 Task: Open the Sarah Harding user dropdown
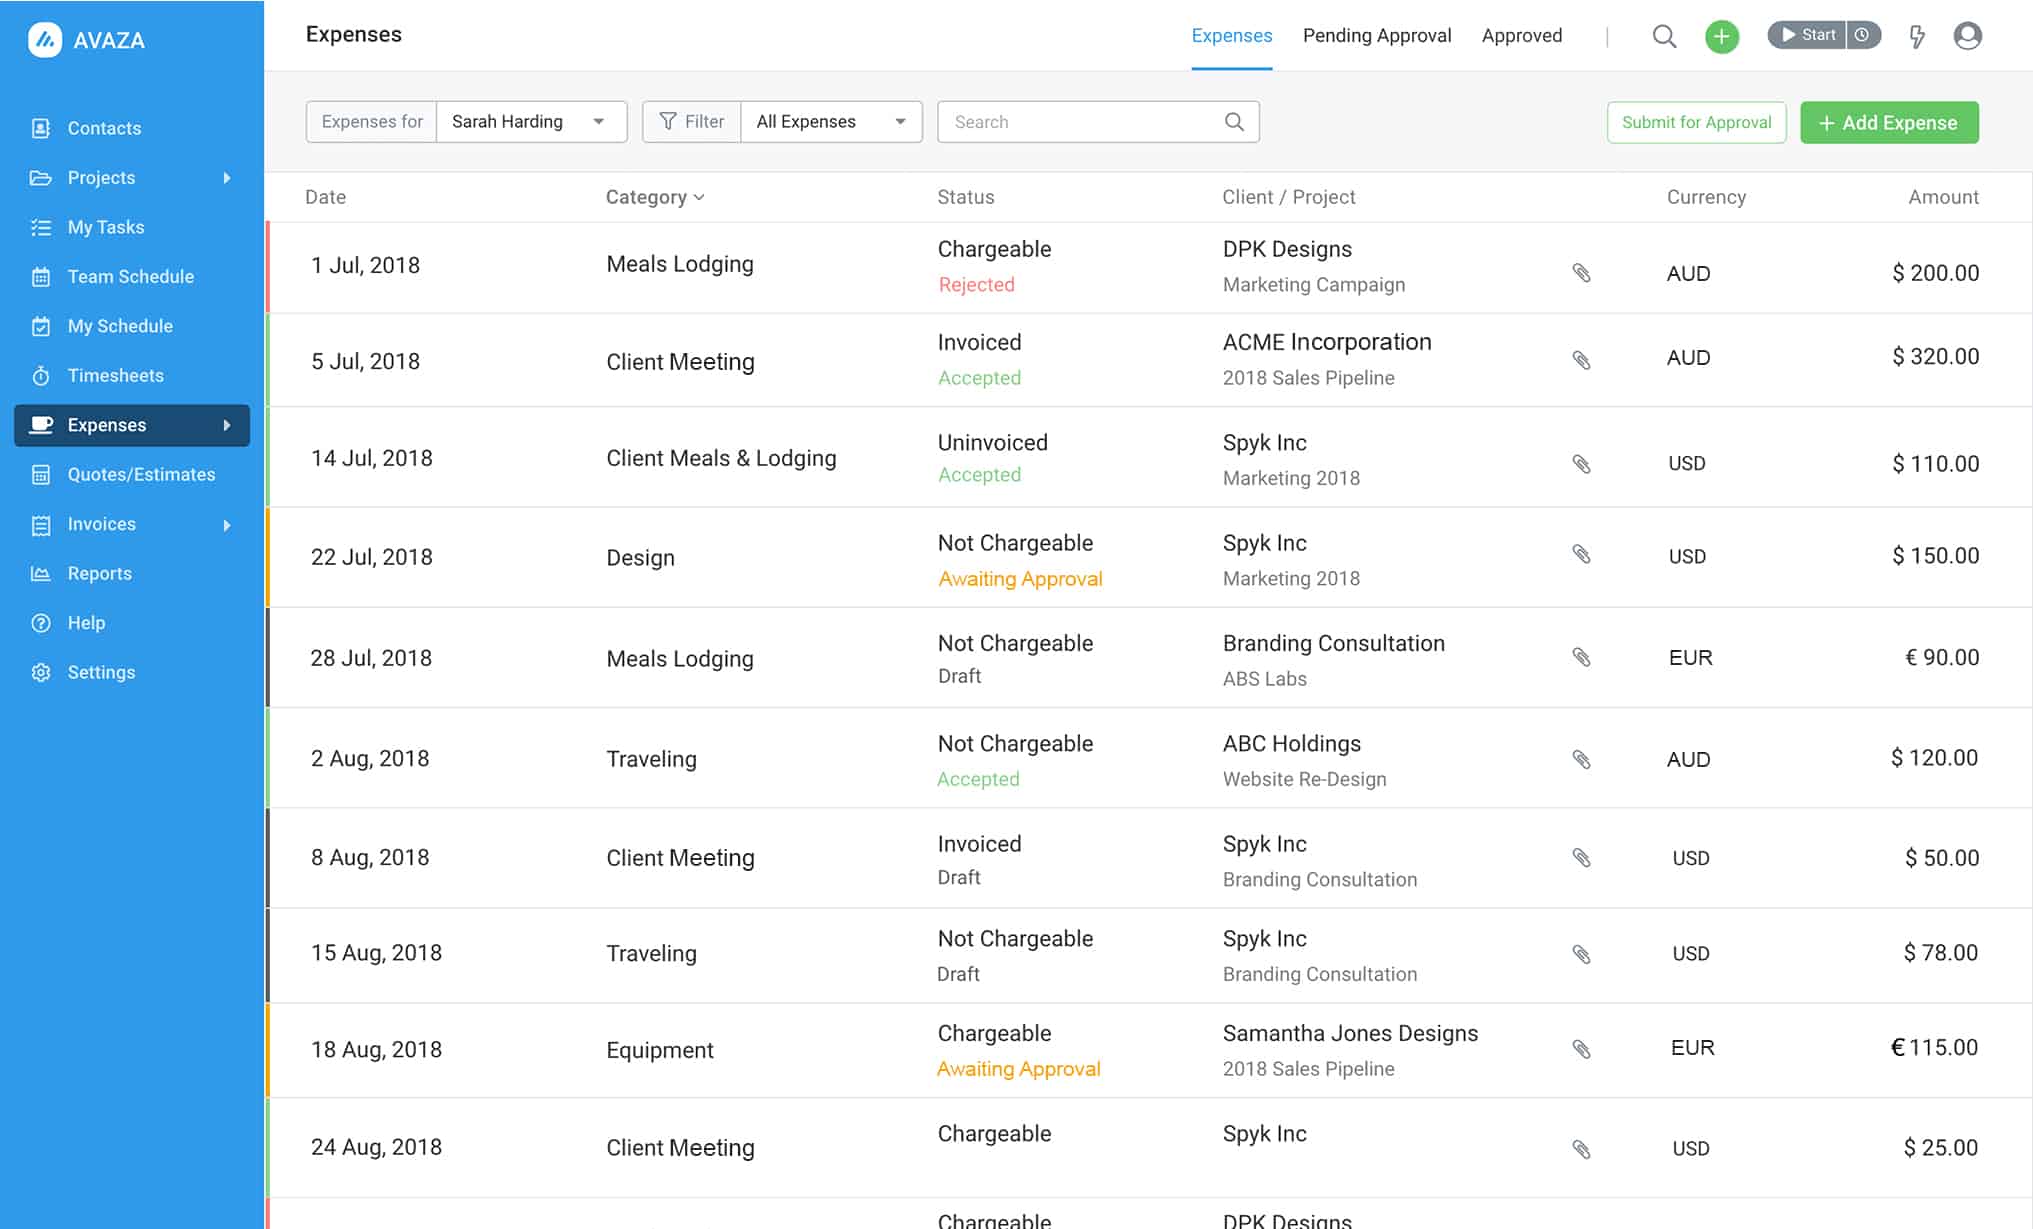click(531, 122)
